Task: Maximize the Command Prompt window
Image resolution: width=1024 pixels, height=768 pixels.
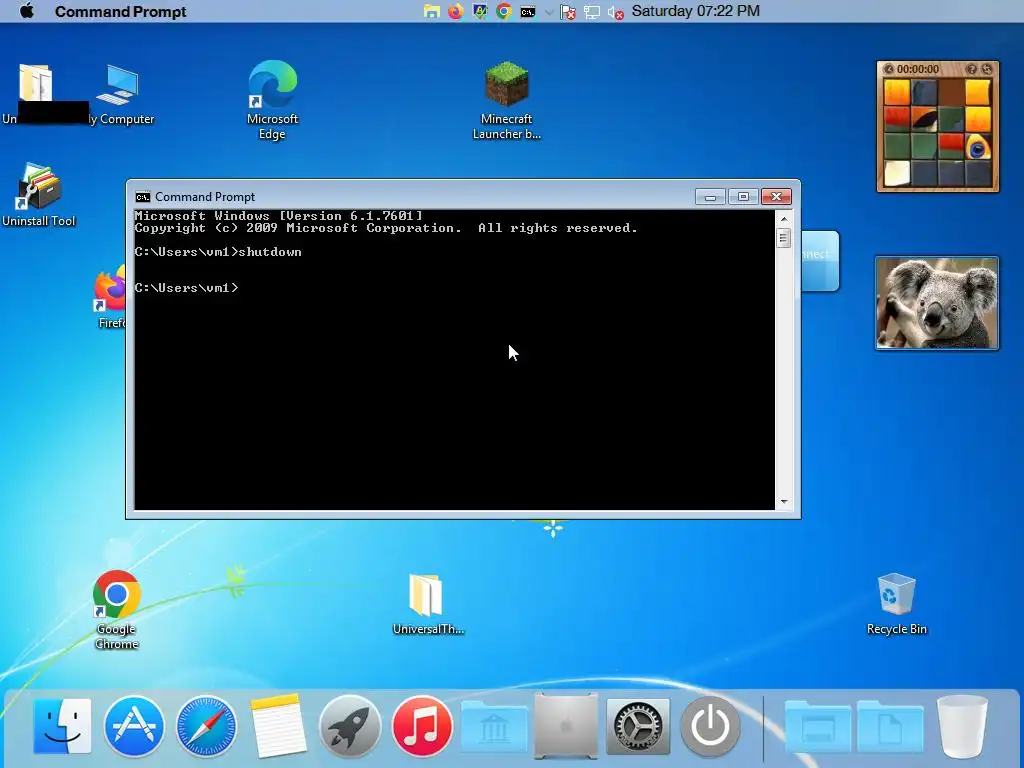Action: pyautogui.click(x=743, y=197)
